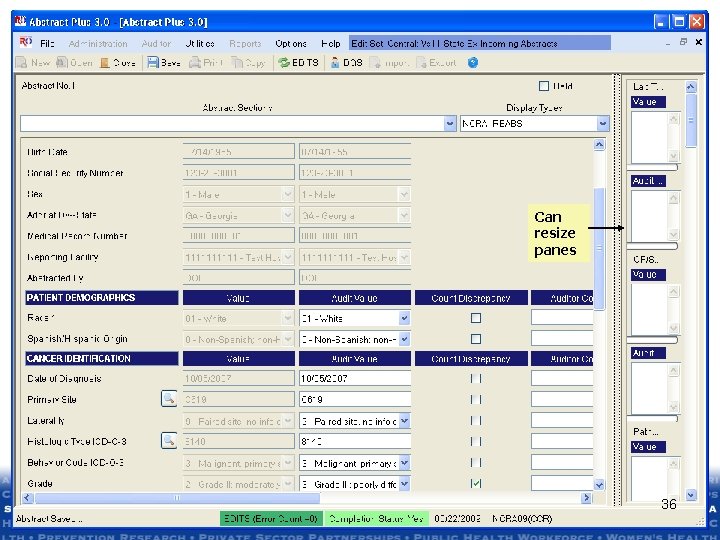
Task: Check Count Discrepancy for Laterality
Action: click(476, 421)
